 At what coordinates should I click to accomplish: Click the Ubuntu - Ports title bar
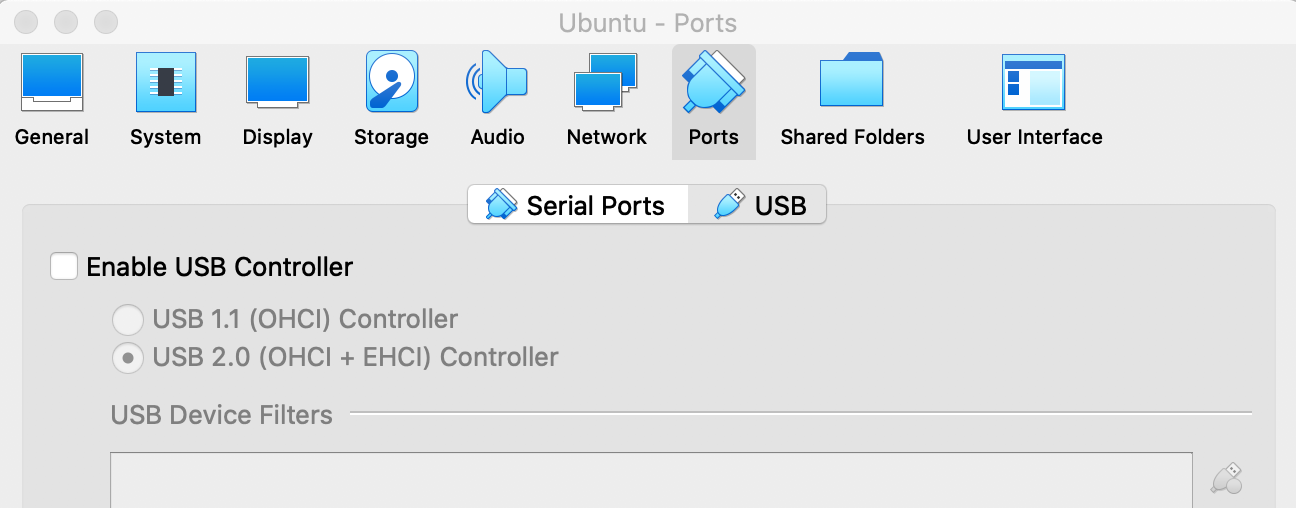pos(647,22)
